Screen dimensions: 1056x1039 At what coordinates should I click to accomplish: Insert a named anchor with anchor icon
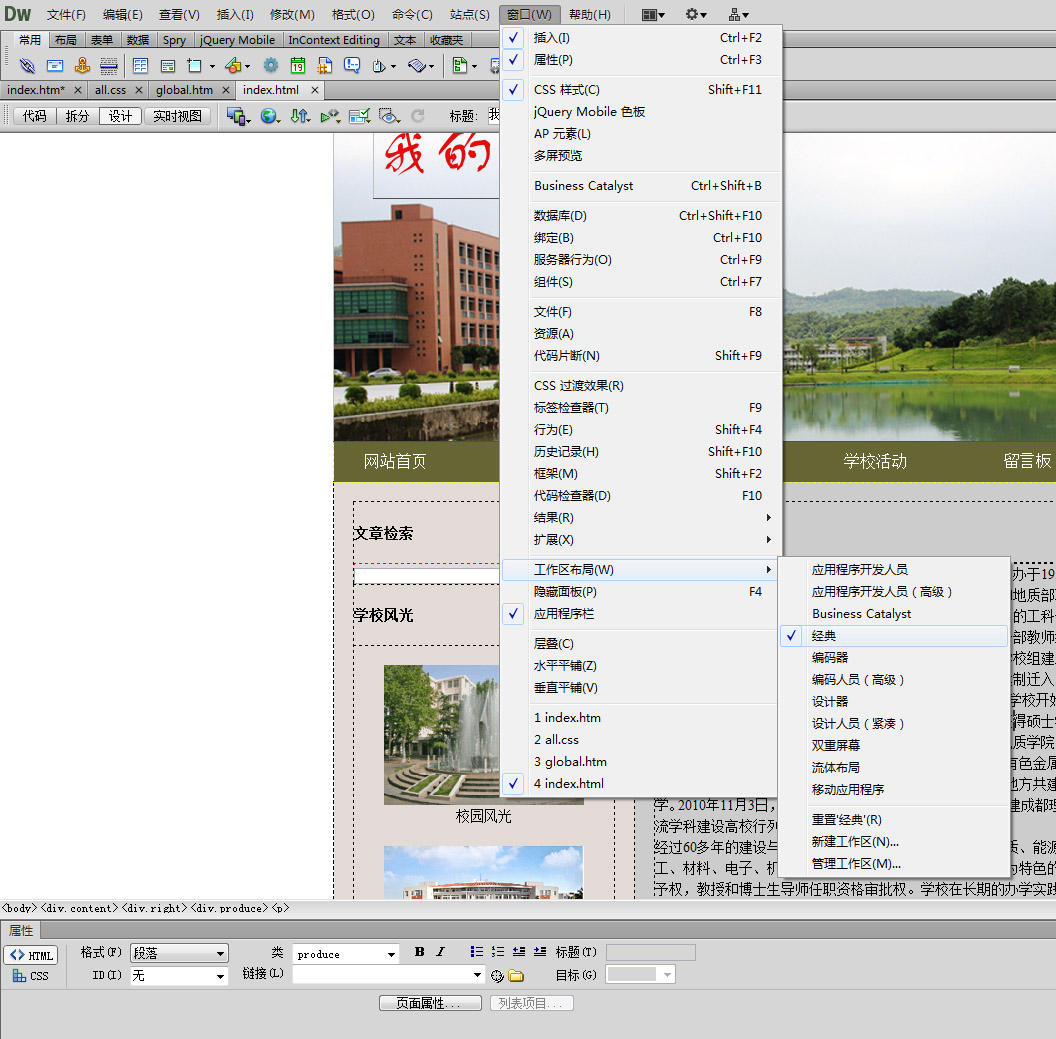tap(82, 66)
